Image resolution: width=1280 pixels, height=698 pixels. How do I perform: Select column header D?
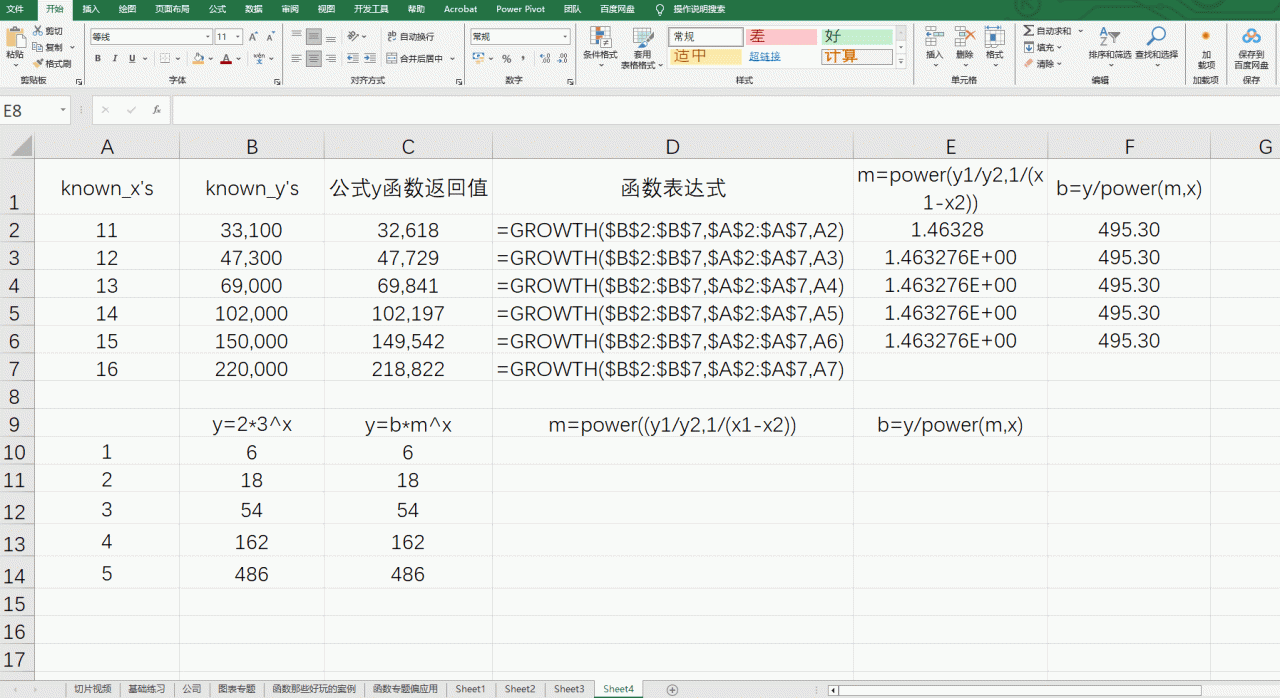coord(673,147)
